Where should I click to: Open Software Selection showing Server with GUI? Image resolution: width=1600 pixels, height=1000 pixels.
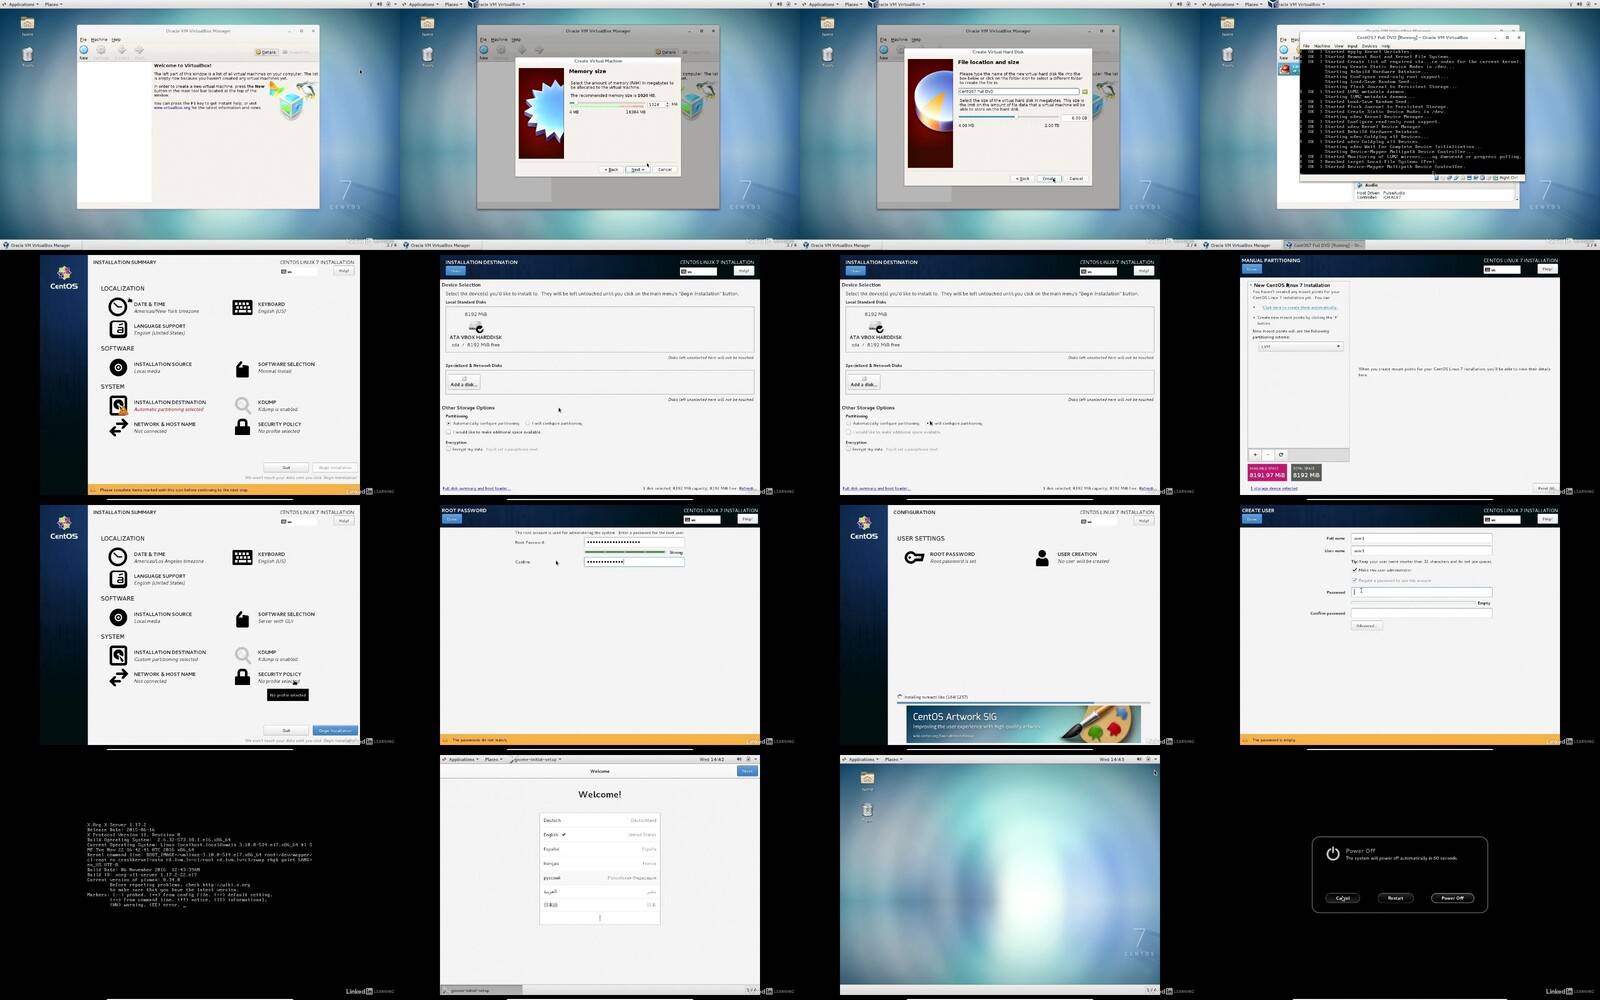(275, 617)
